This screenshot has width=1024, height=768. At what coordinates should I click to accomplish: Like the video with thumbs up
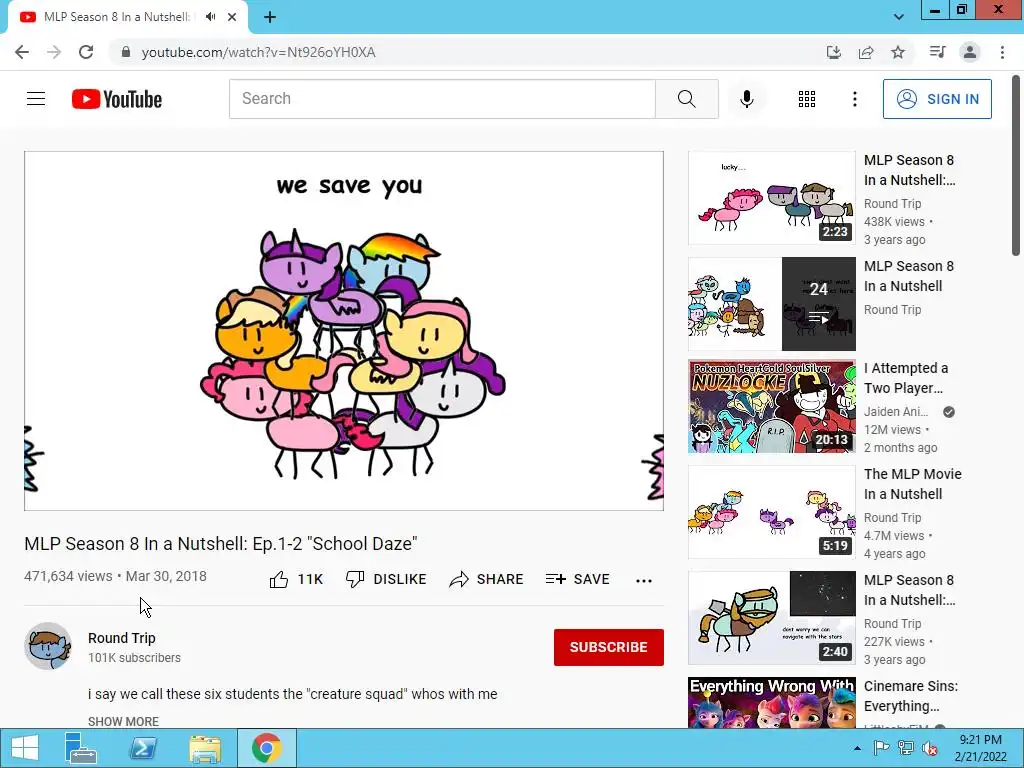[x=296, y=579]
